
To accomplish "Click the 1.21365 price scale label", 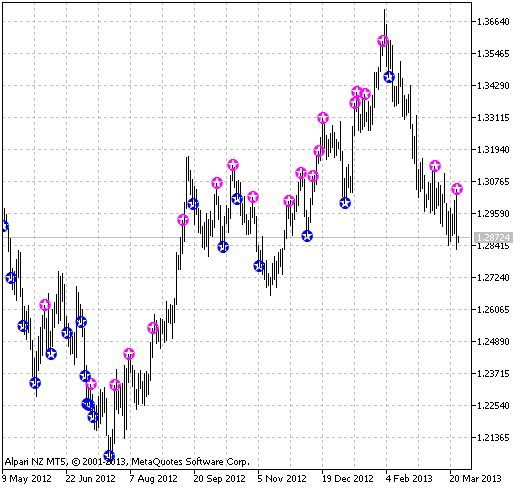I will (x=493, y=438).
